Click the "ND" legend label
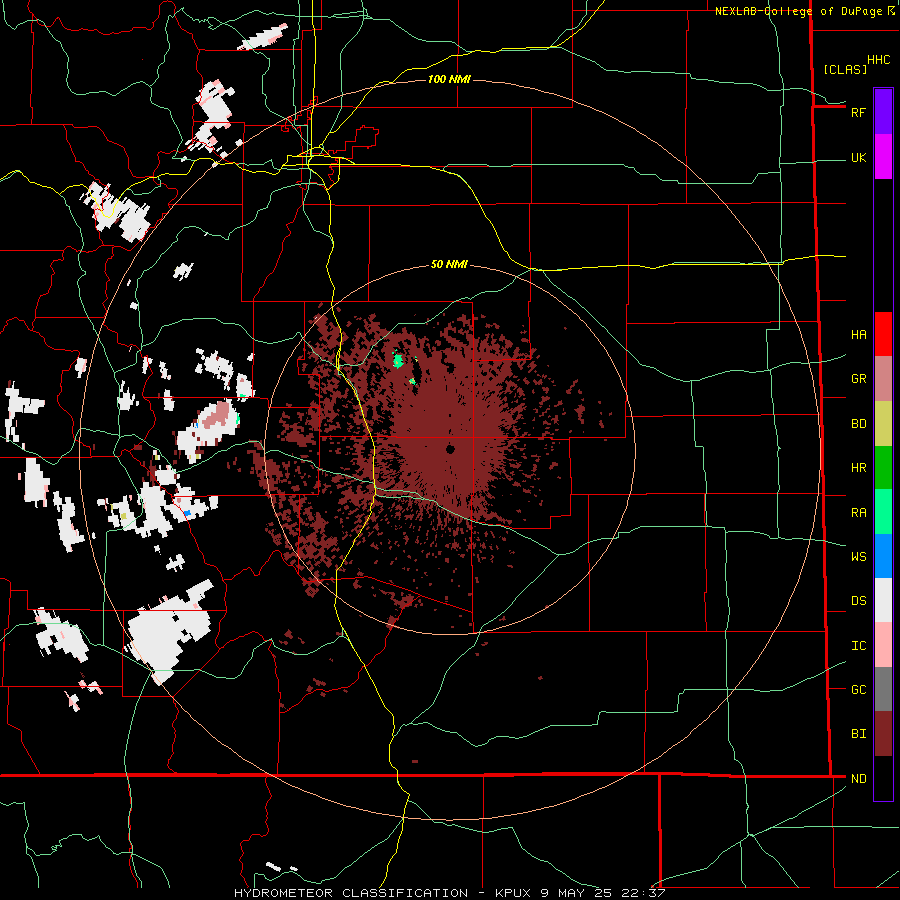The width and height of the screenshot is (900, 900). 858,779
